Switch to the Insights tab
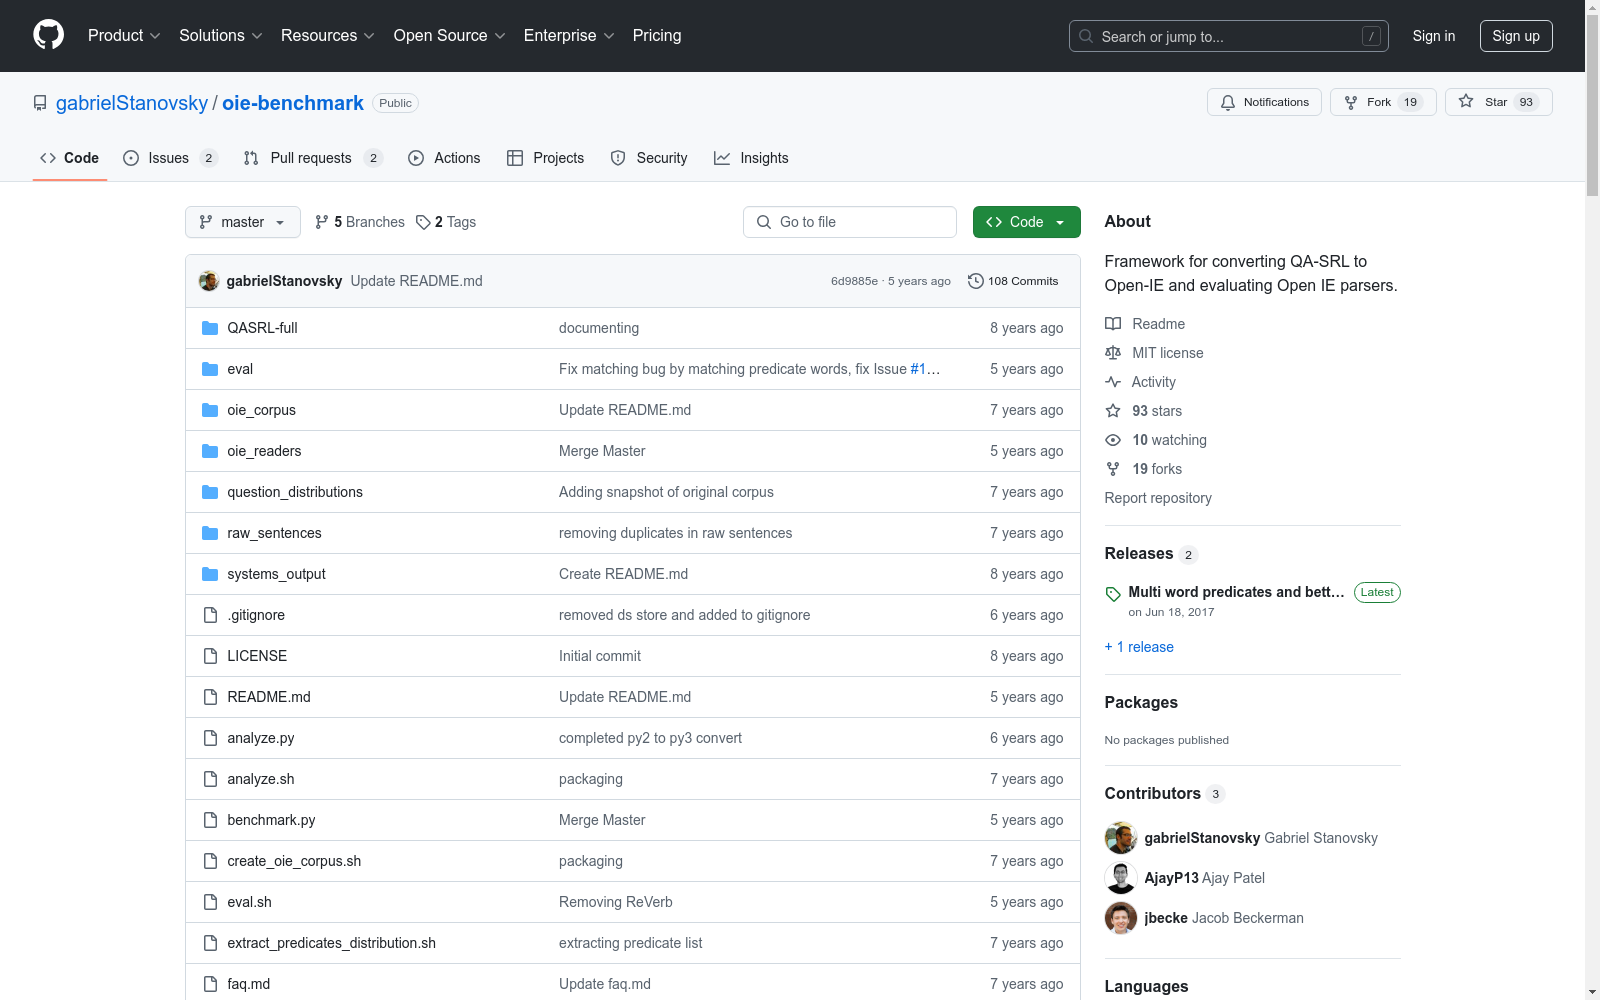This screenshot has height=1000, width=1600. tap(751, 158)
